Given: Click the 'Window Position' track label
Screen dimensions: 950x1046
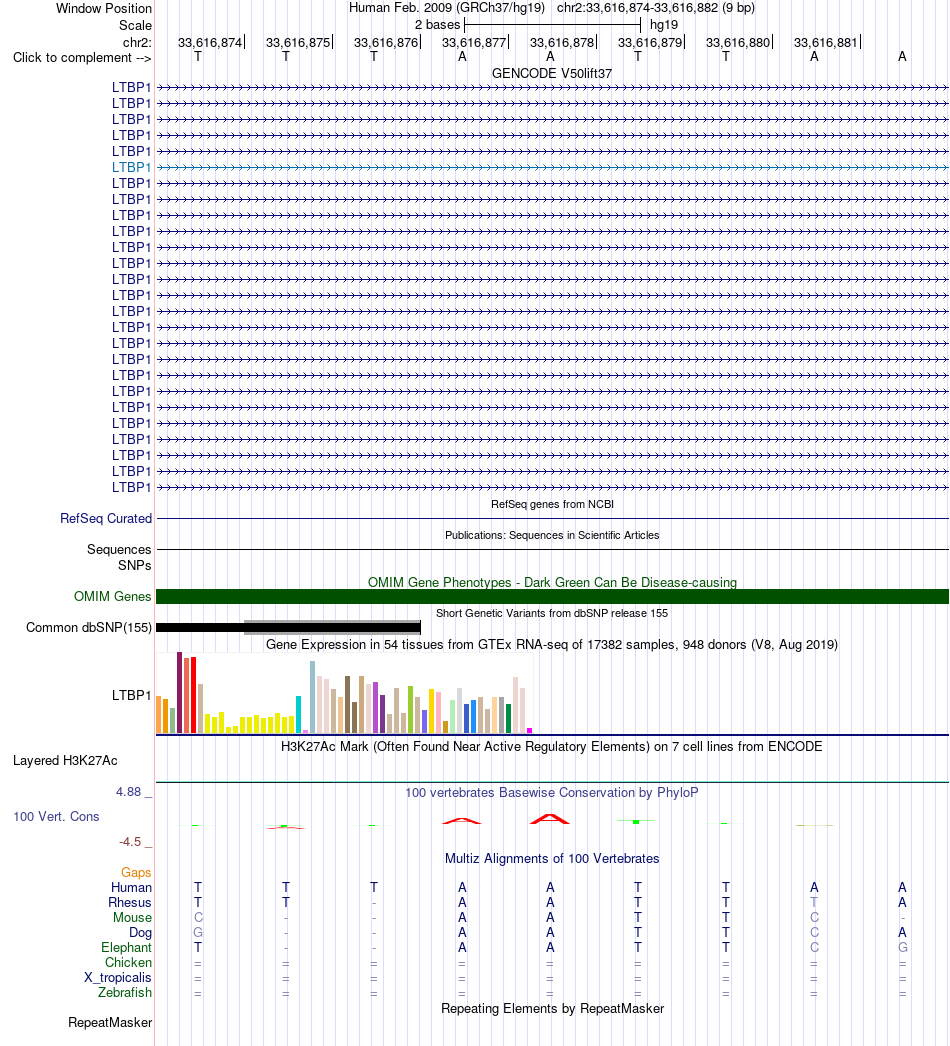Looking at the screenshot, I should click(x=103, y=9).
